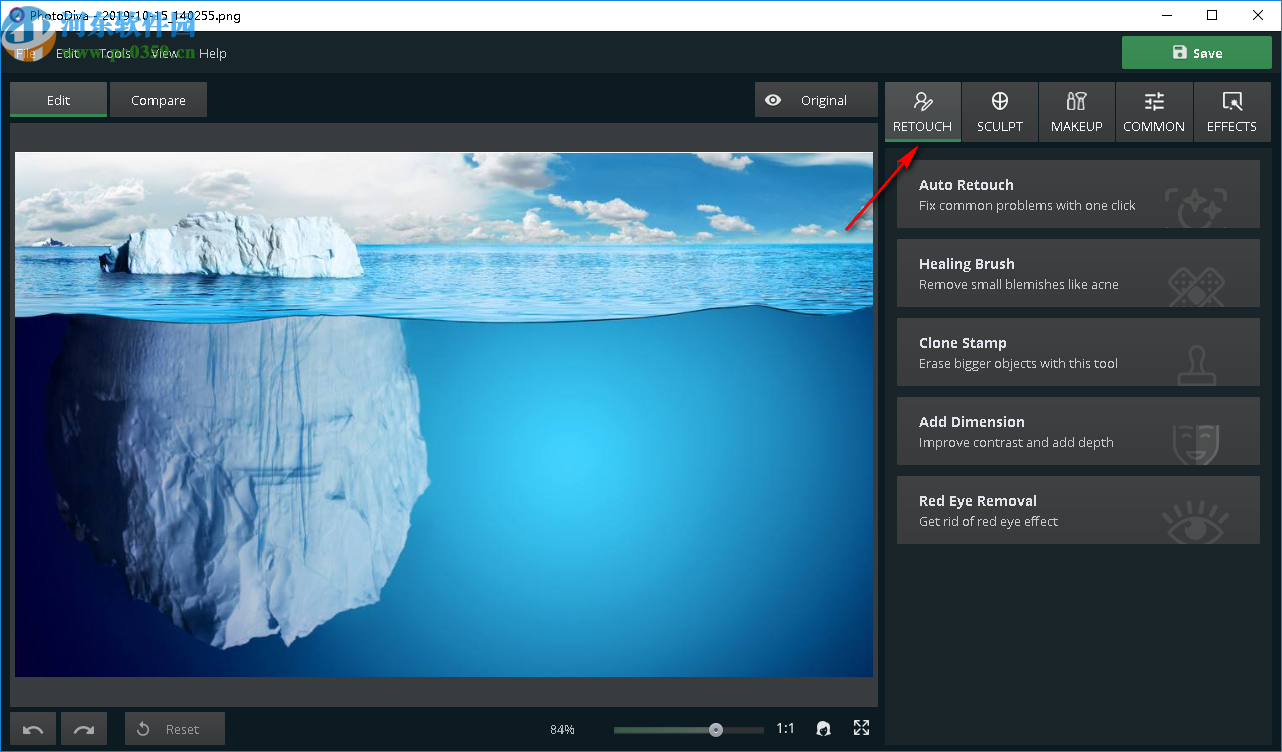Choose the Healing Brush tool
The width and height of the screenshot is (1282, 752).
[1078, 273]
